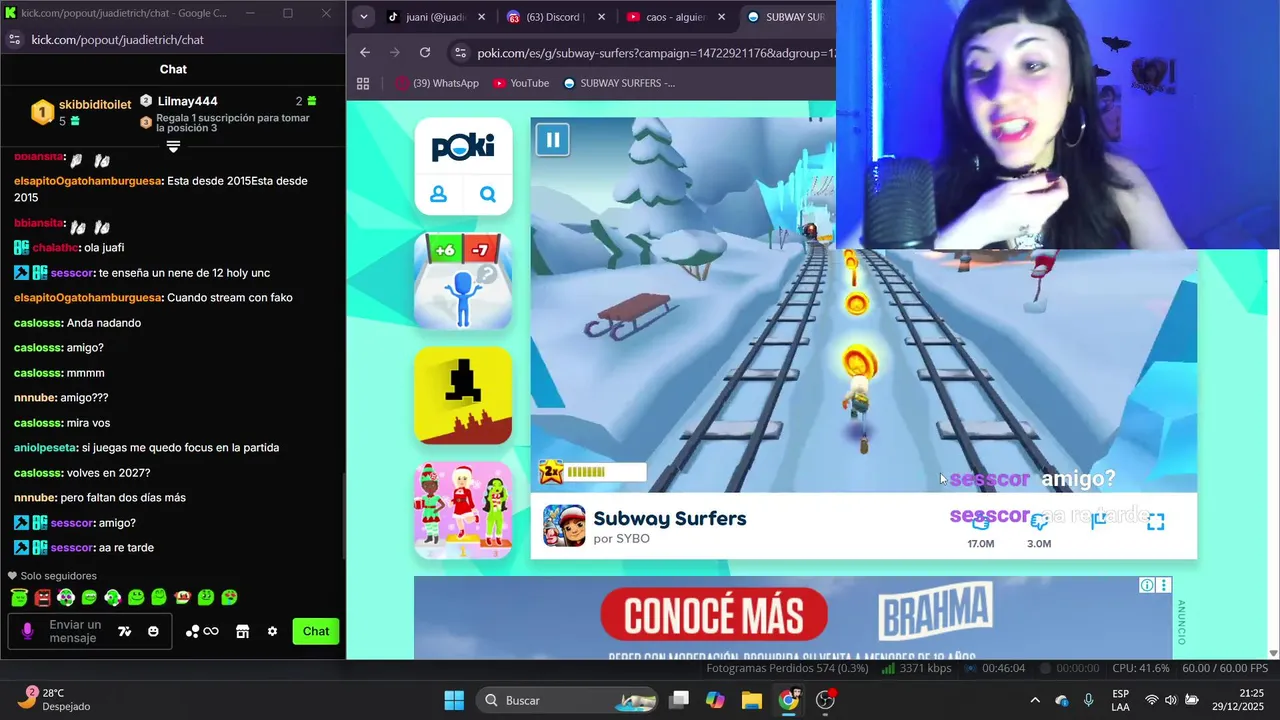Collapse the chat leaderboard with chevron
Viewport: 1280px width, 720px height.
(173, 147)
